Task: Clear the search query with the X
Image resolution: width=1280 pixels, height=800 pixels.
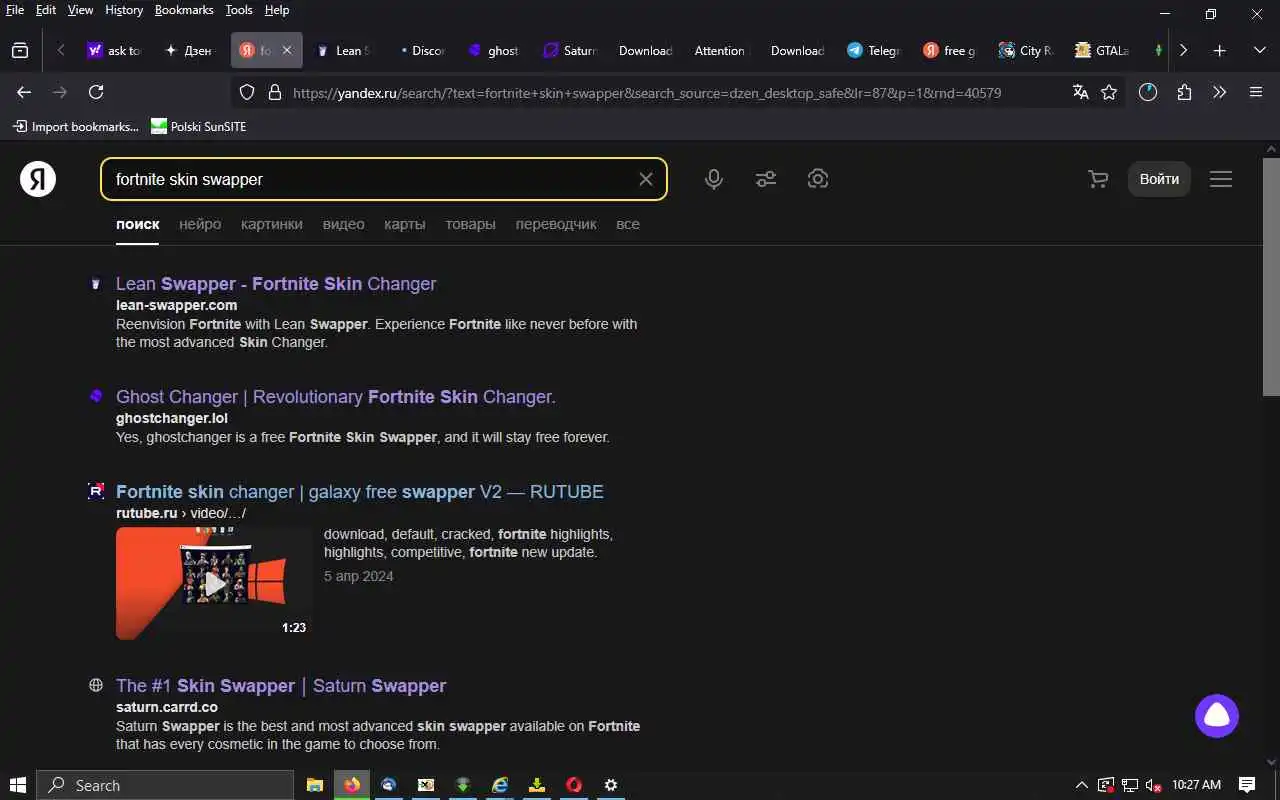Action: click(x=646, y=179)
